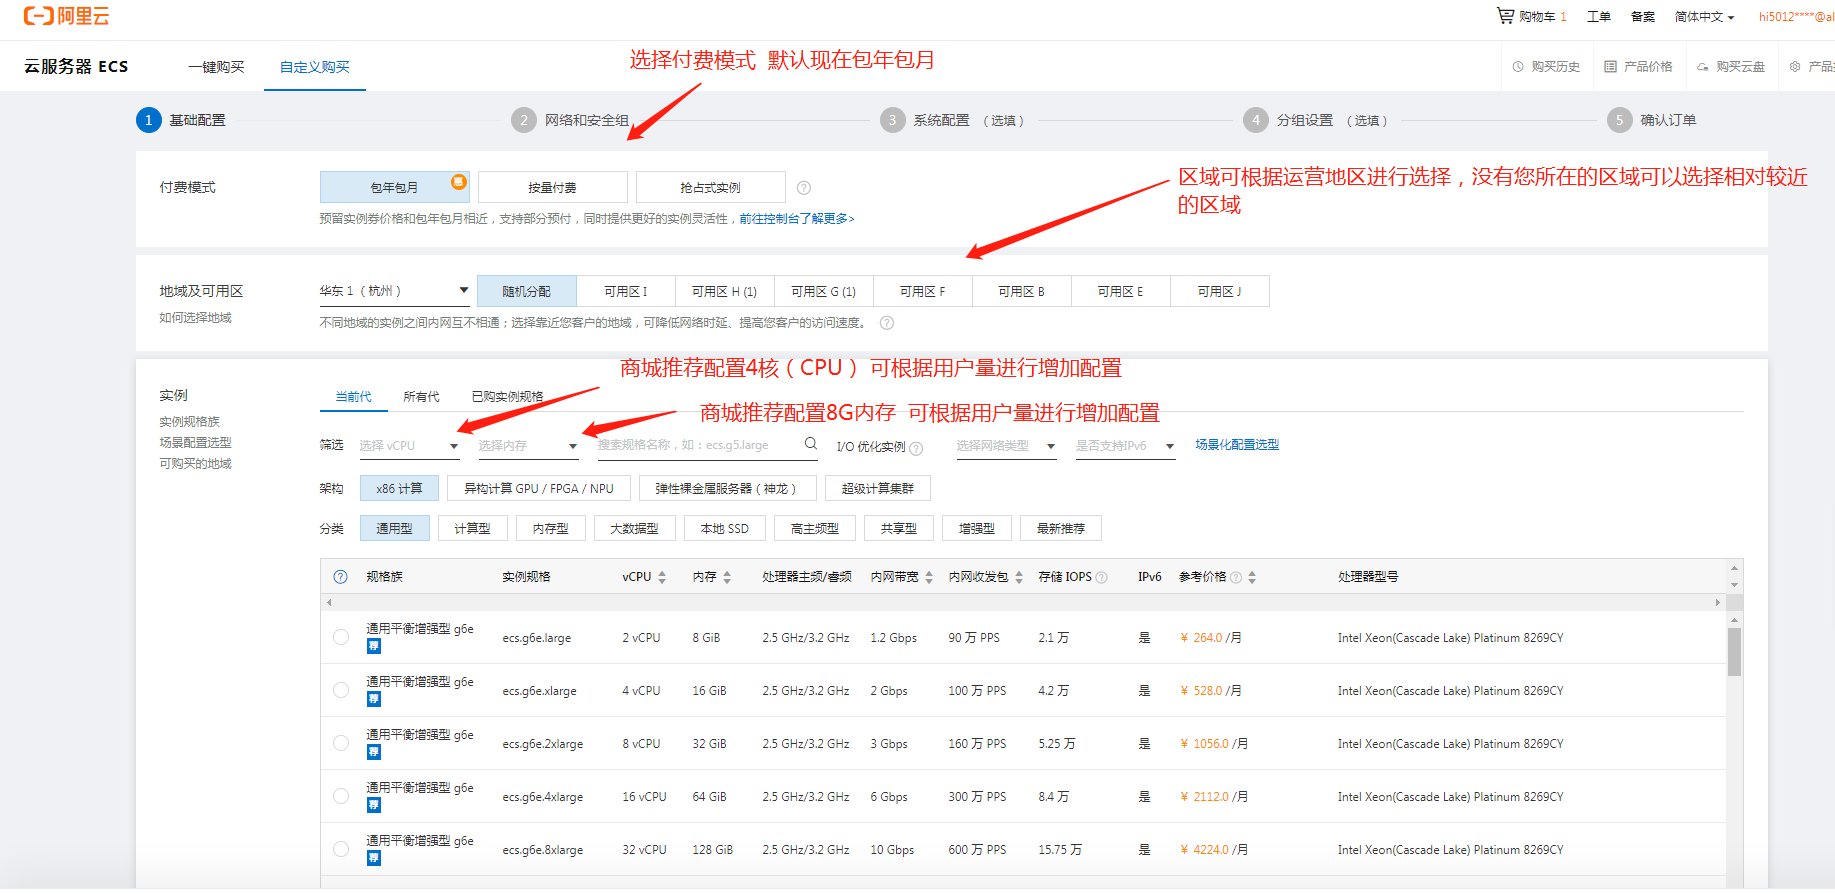This screenshot has width=1835, height=894.
Task: Open 选择 vCPU filter dropdown
Action: tap(409, 446)
